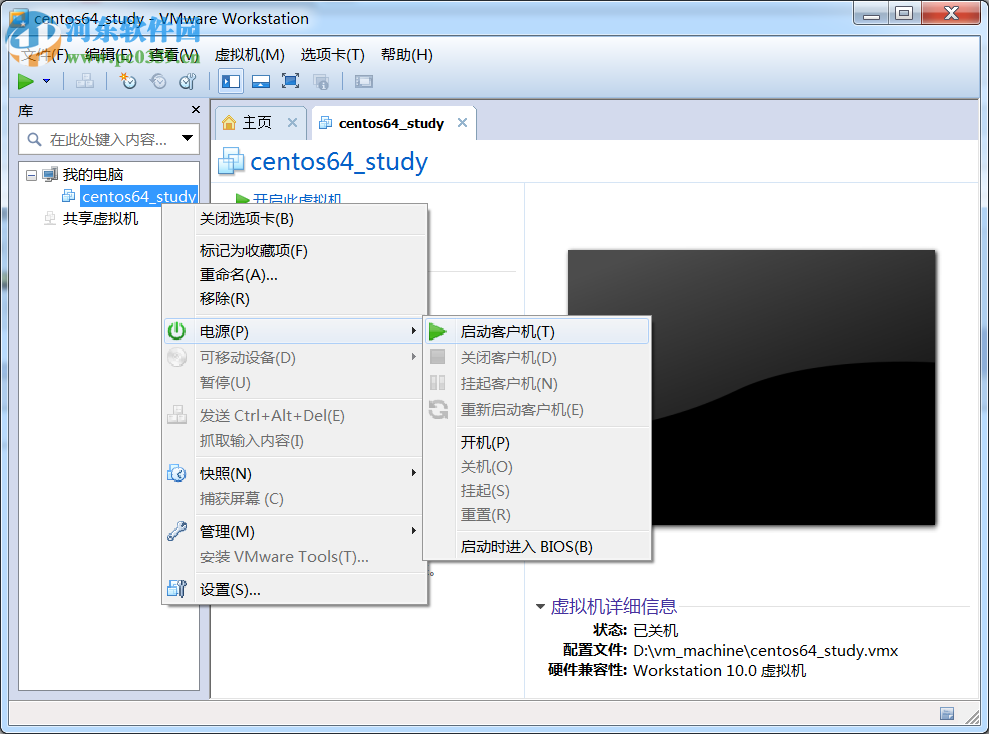Screen dimensions: 989x734
Task: Expand the 电源(P) submenu arrow
Action: click(413, 330)
